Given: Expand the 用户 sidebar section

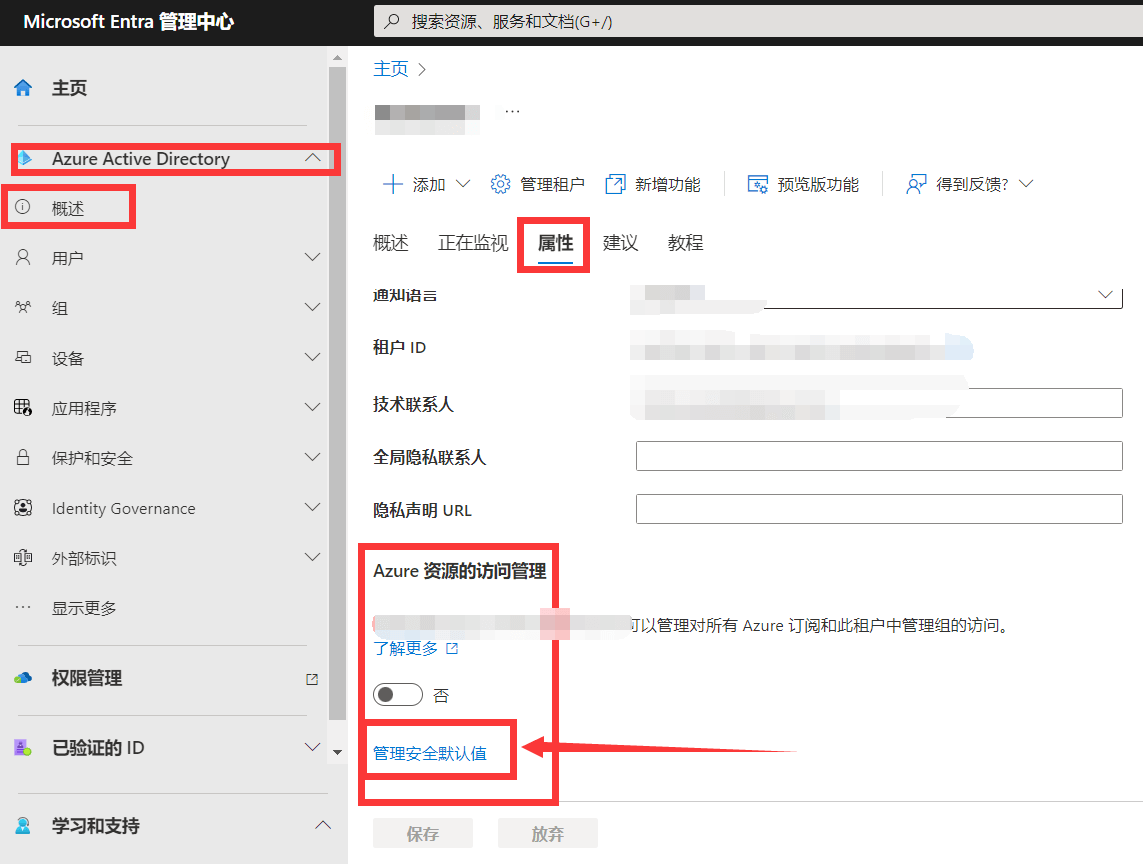Looking at the screenshot, I should pyautogui.click(x=312, y=258).
